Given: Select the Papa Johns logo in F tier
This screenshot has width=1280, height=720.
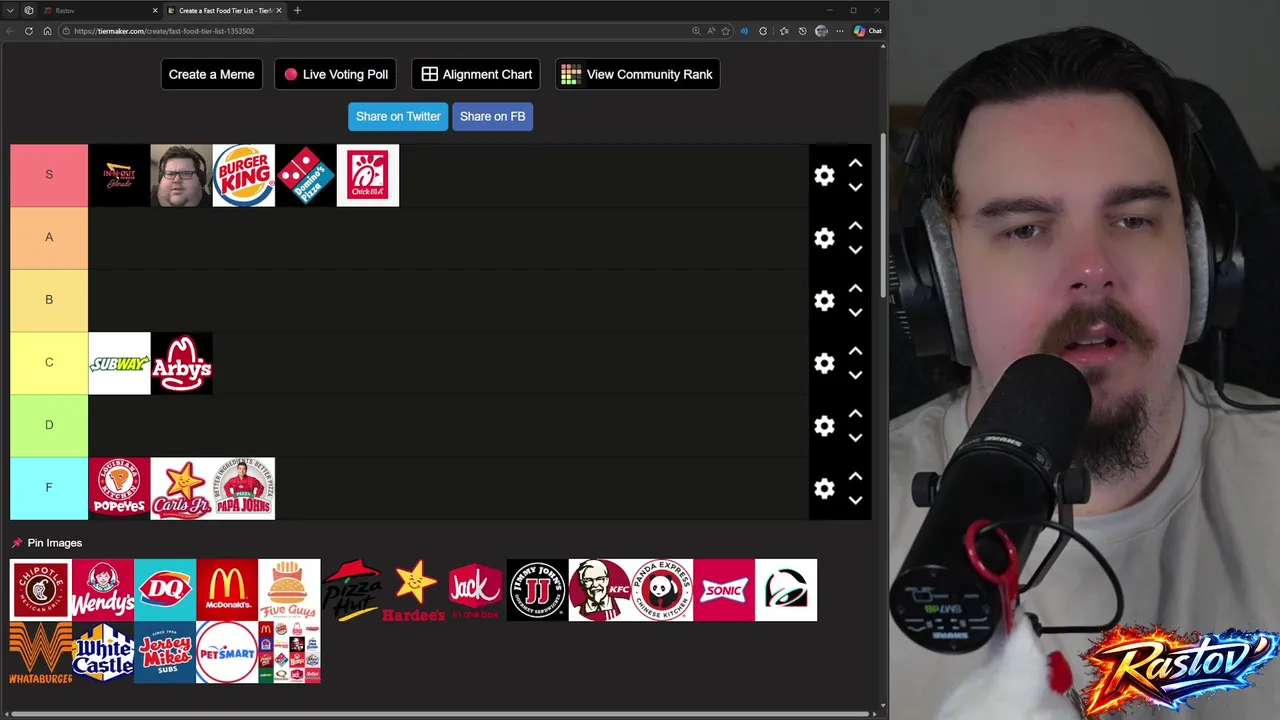Looking at the screenshot, I should point(243,488).
